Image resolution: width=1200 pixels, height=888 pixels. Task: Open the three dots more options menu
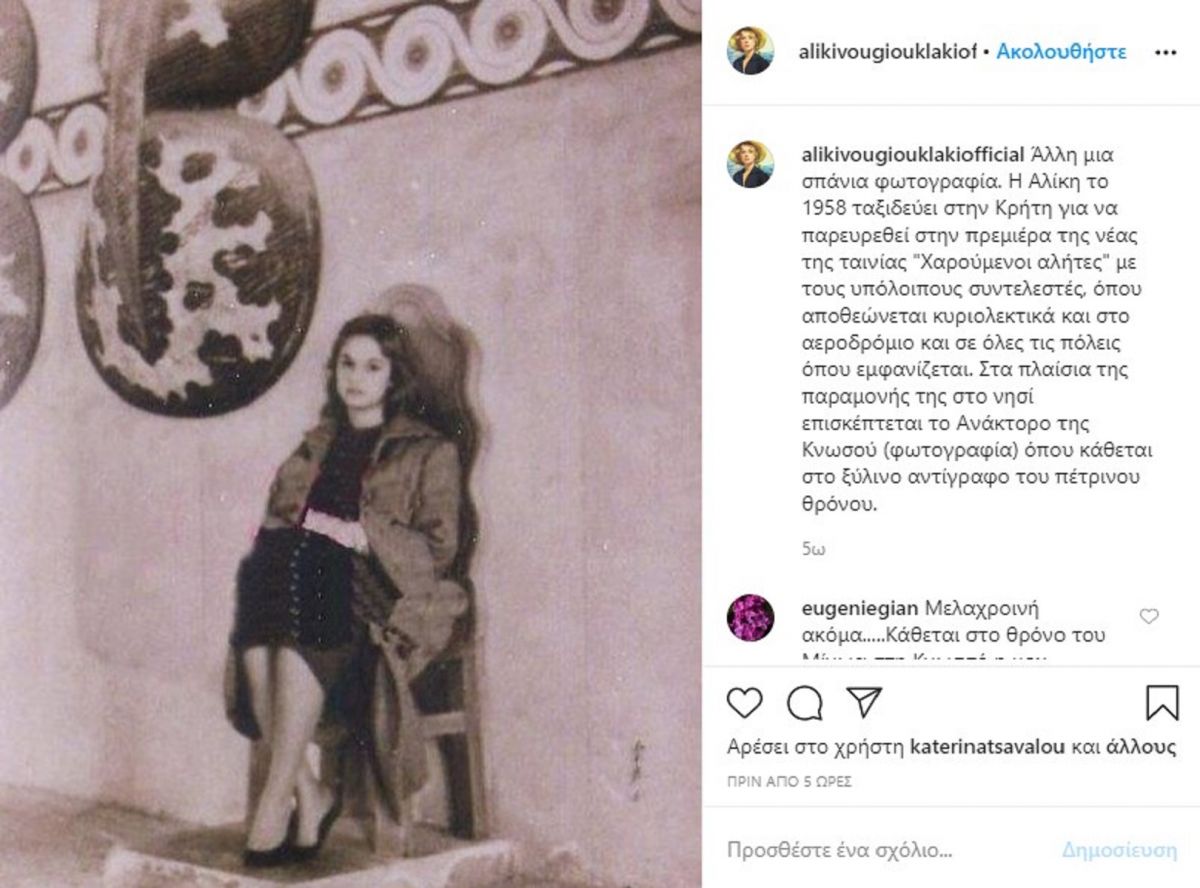[1165, 52]
